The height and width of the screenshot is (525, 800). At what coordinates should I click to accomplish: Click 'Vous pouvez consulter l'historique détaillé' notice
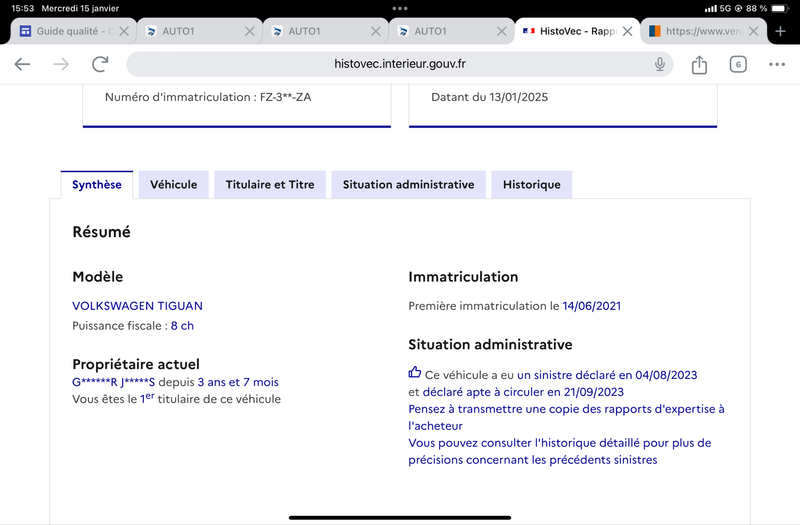pos(559,451)
